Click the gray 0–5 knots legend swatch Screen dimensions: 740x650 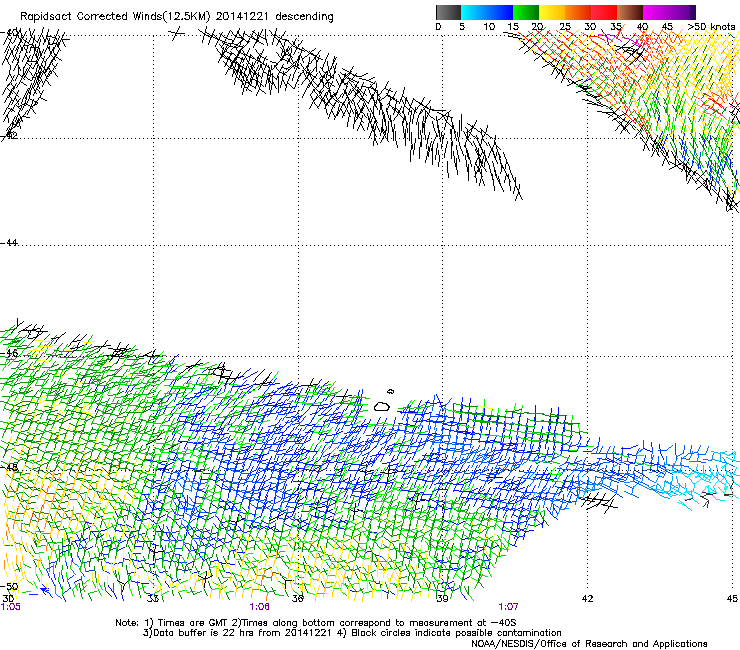click(x=448, y=12)
